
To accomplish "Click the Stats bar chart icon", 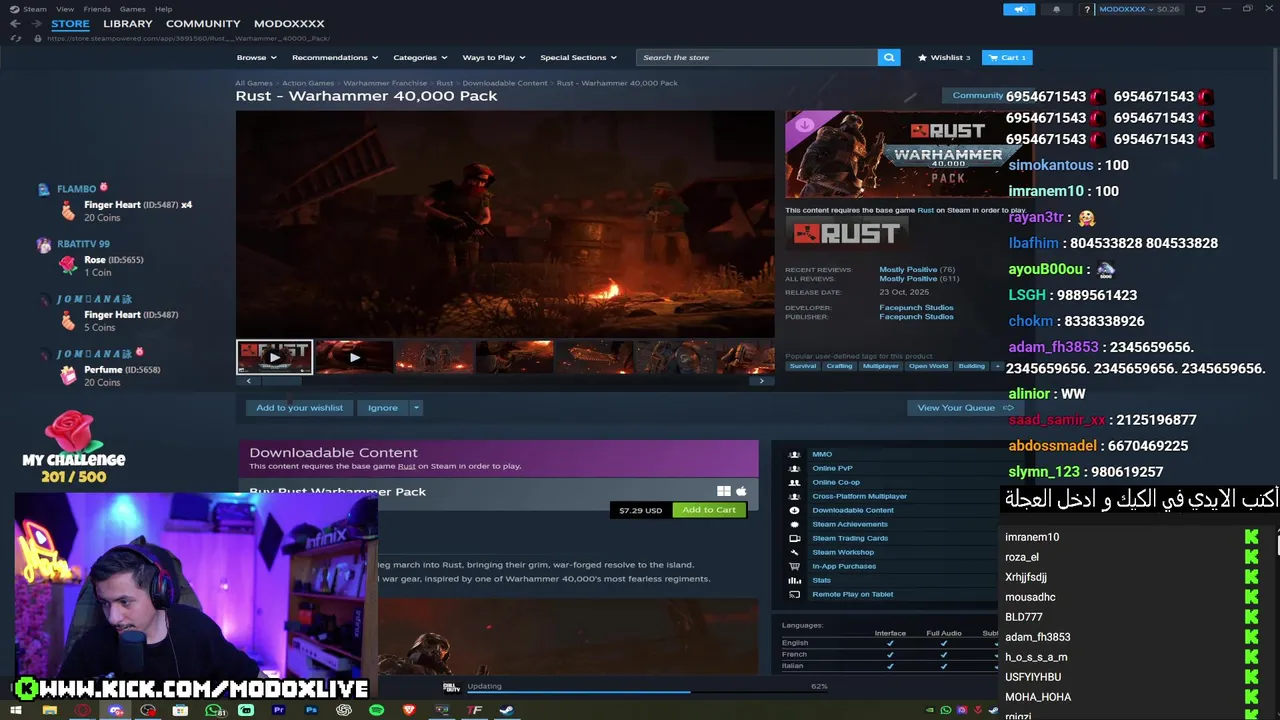I will click(x=795, y=580).
